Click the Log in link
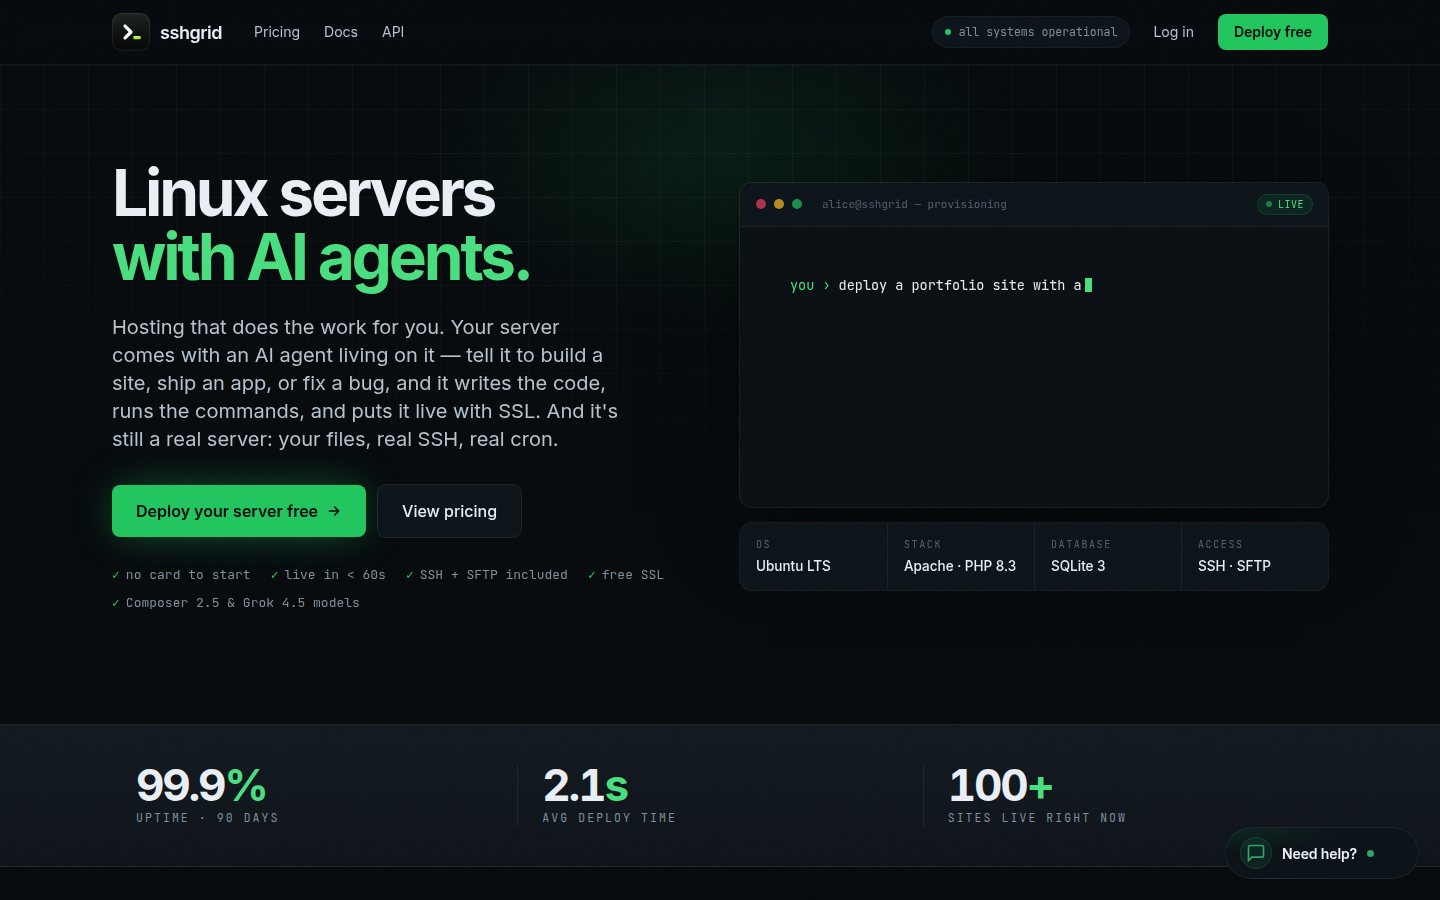 point(1173,32)
